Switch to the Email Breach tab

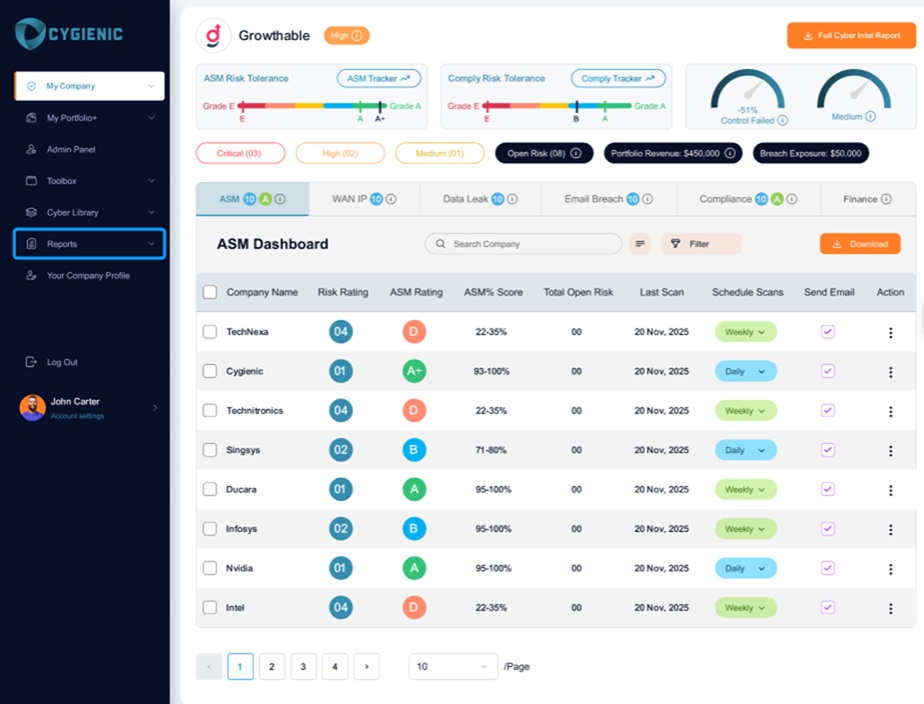[609, 199]
